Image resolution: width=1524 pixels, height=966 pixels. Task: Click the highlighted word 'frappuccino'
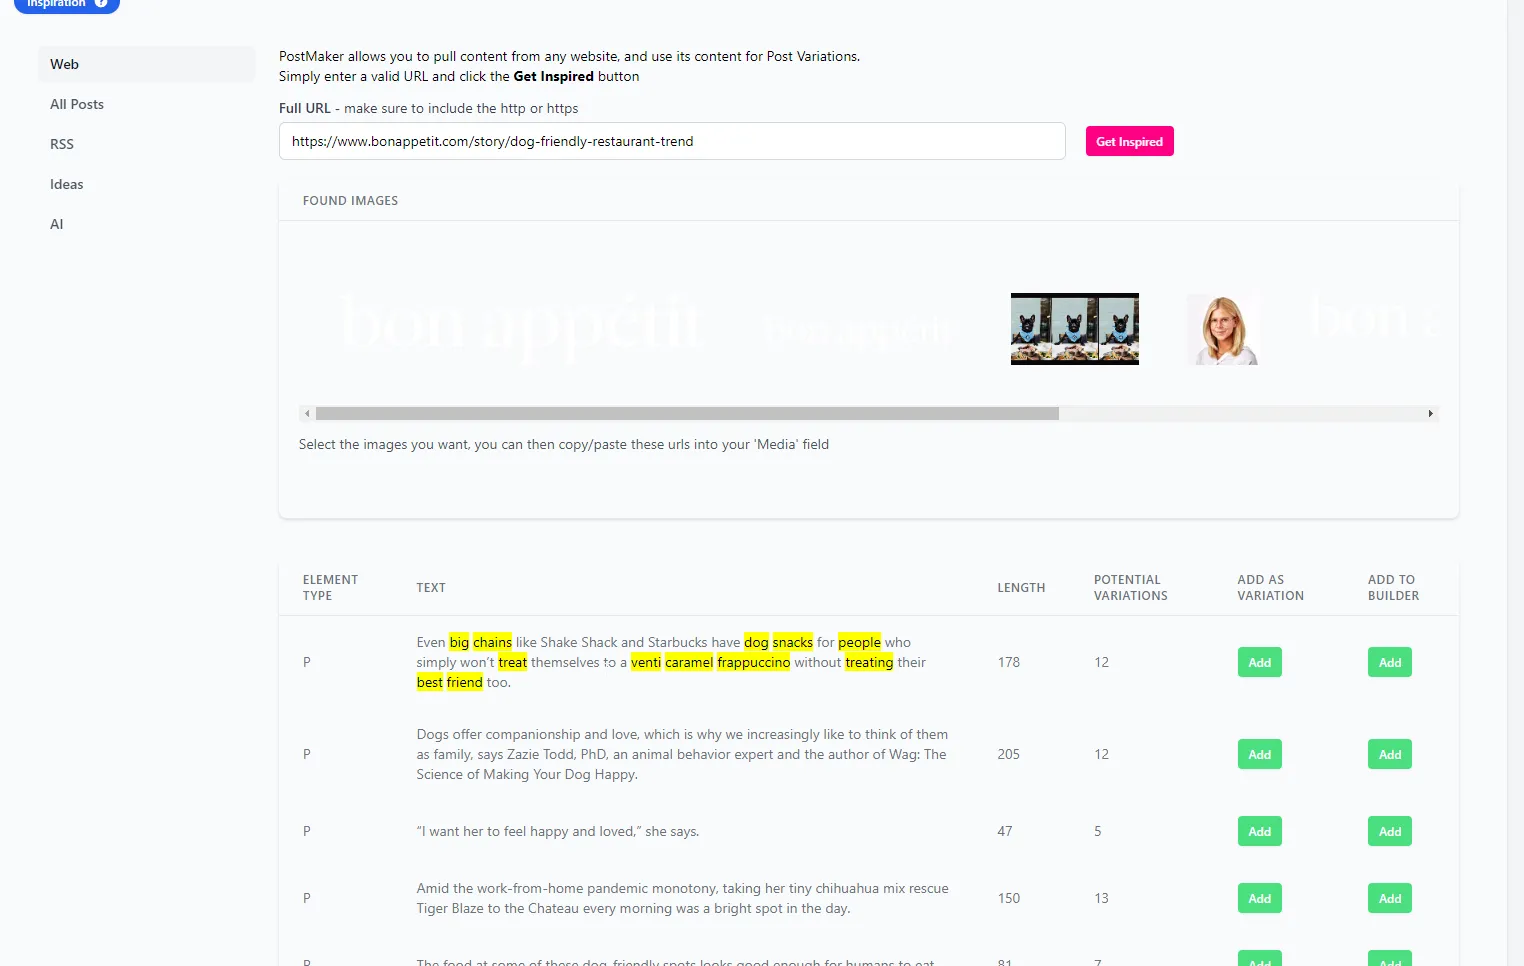[753, 662]
